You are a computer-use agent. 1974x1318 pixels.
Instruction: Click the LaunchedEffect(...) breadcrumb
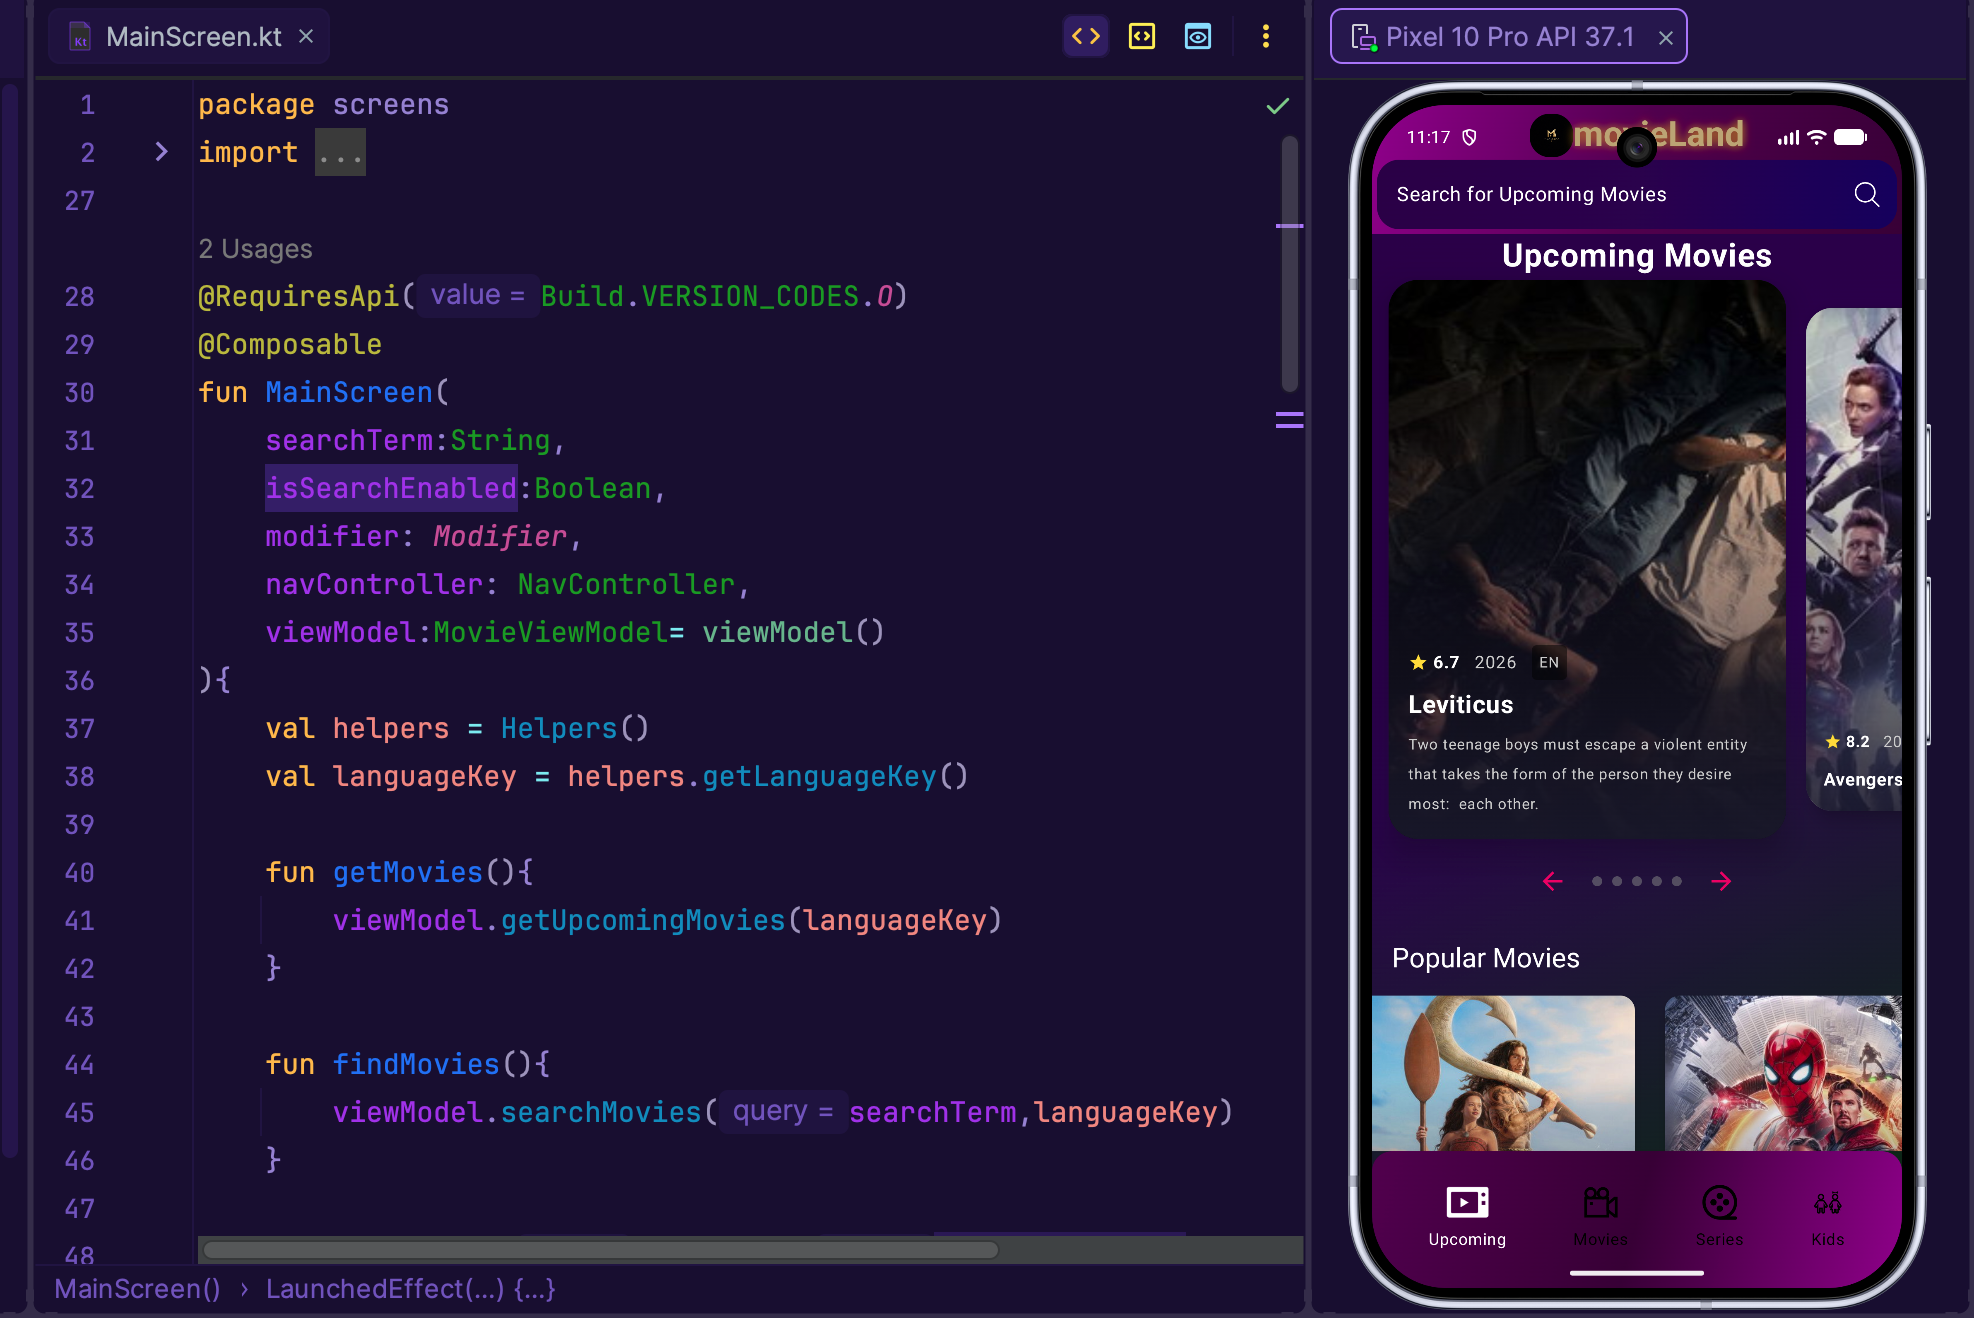[410, 1289]
